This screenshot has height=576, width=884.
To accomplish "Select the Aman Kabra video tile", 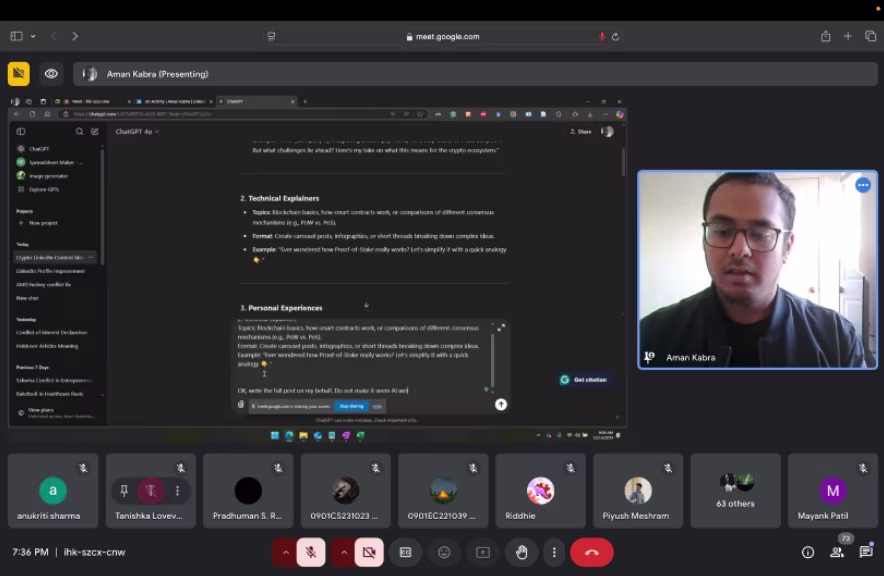I will (757, 270).
